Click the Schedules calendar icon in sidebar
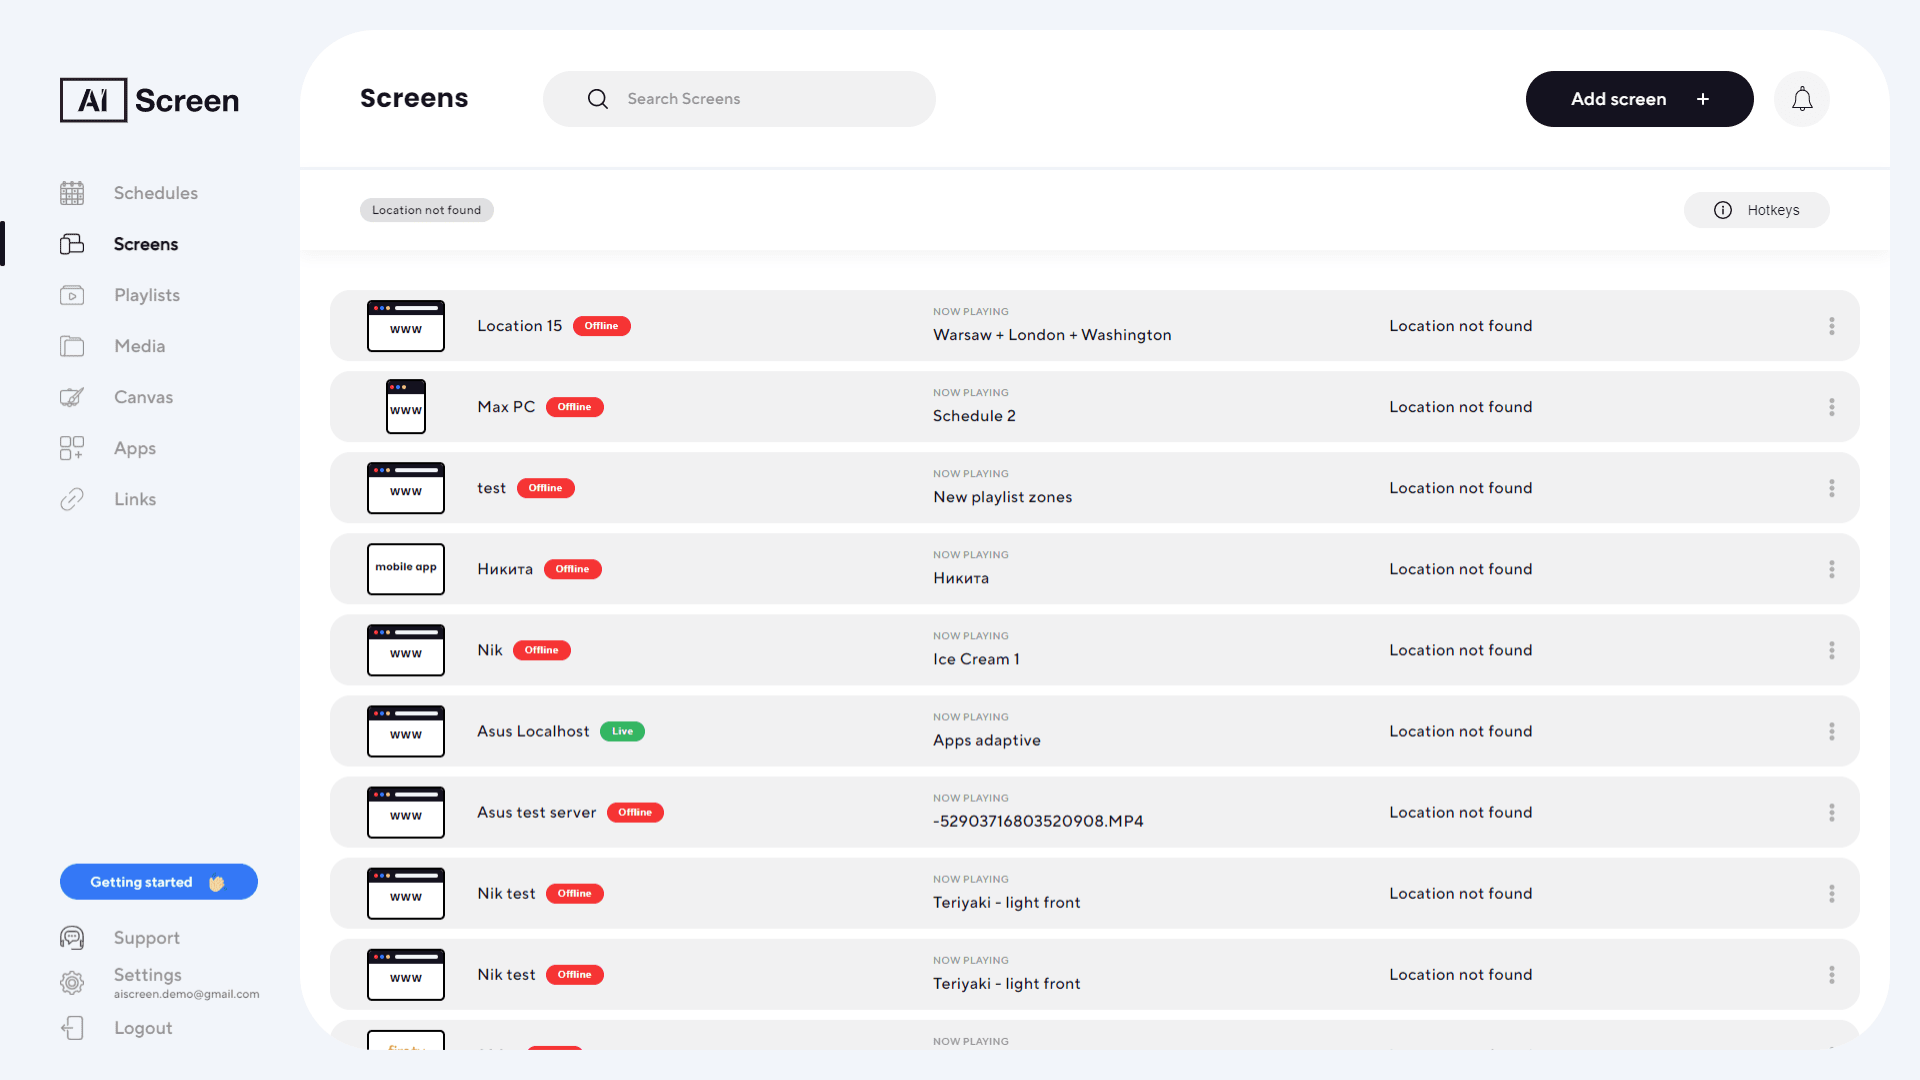1920x1080 pixels. (72, 193)
